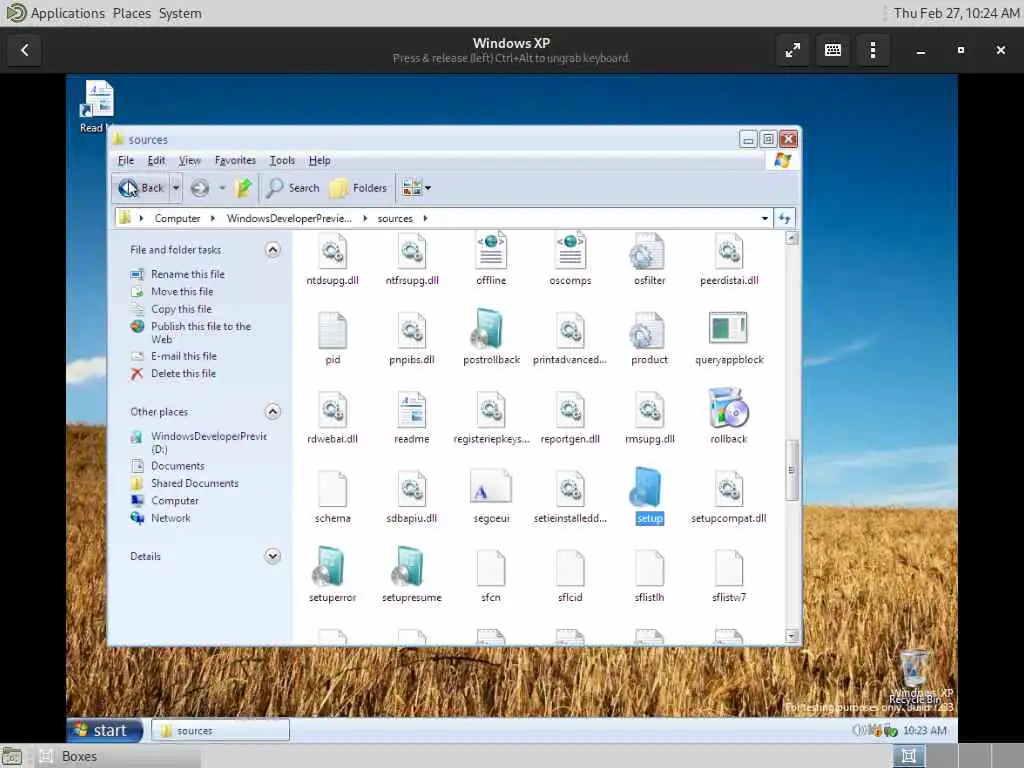1024x768 pixels.
Task: Open the Tools menu
Action: [282, 160]
